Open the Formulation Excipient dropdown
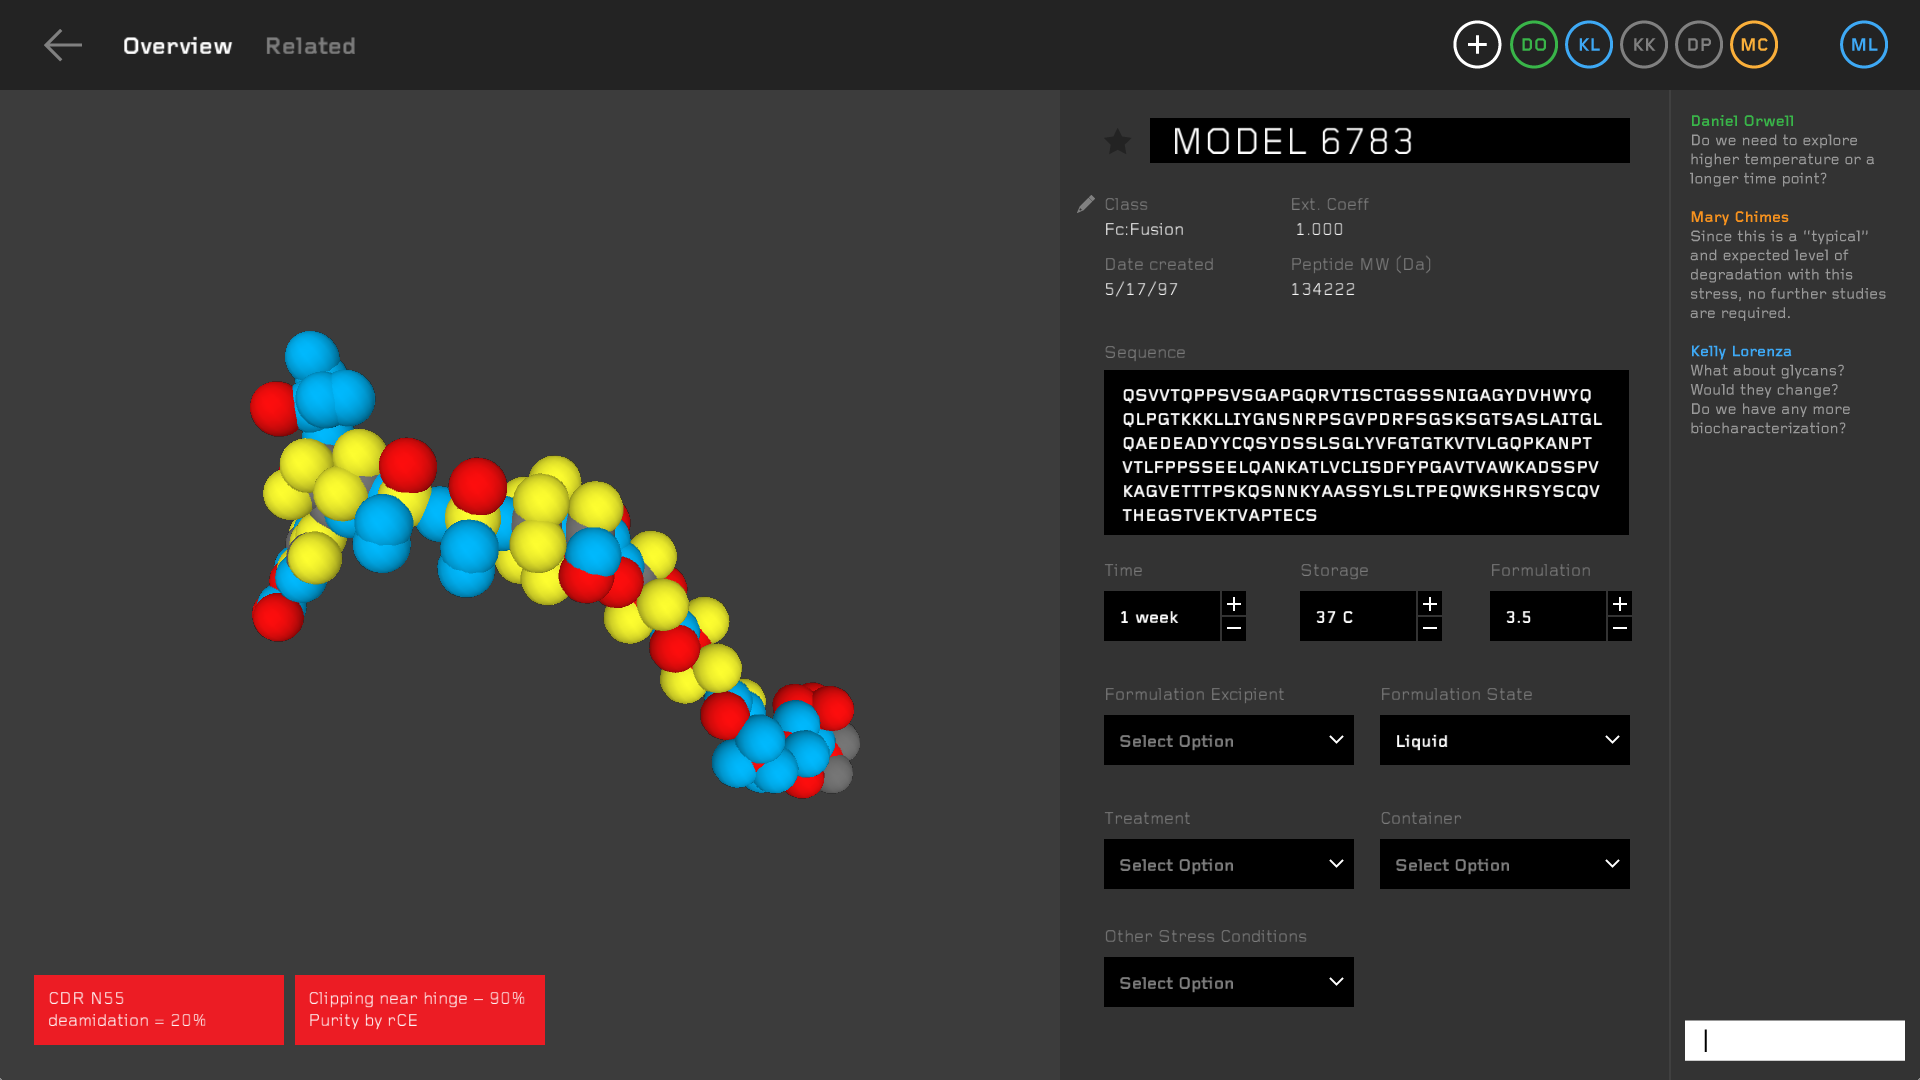 pos(1228,740)
